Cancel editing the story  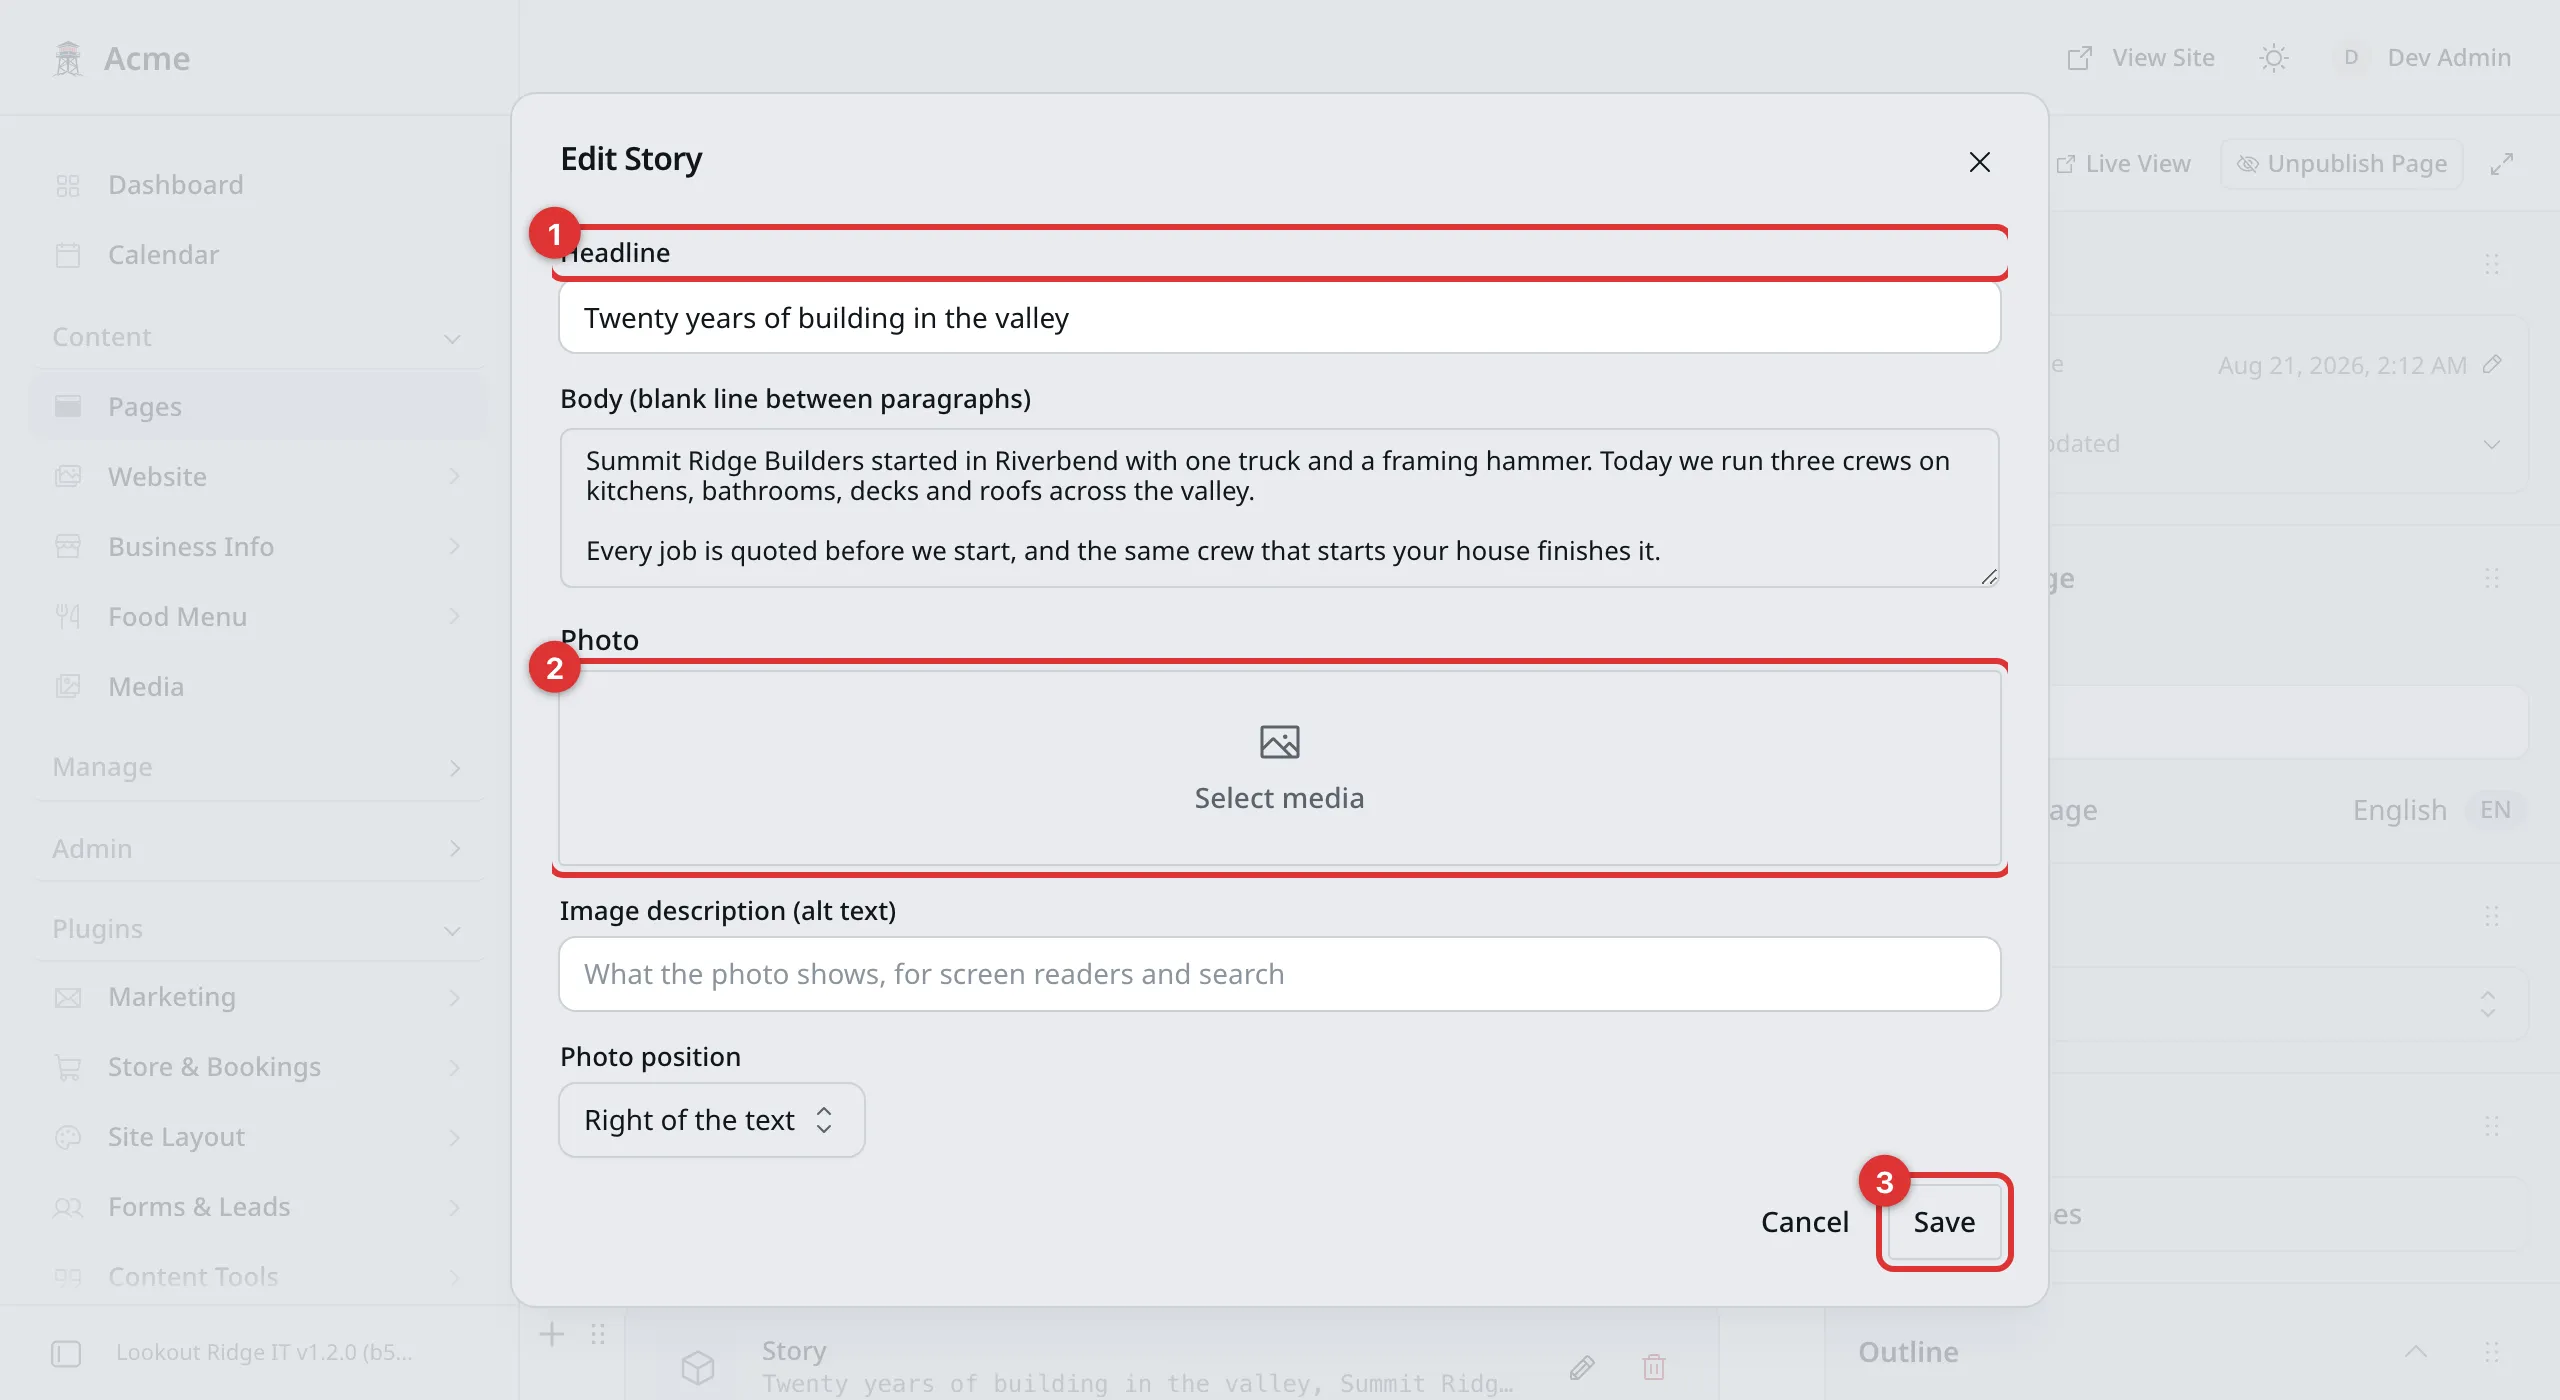click(1804, 1222)
